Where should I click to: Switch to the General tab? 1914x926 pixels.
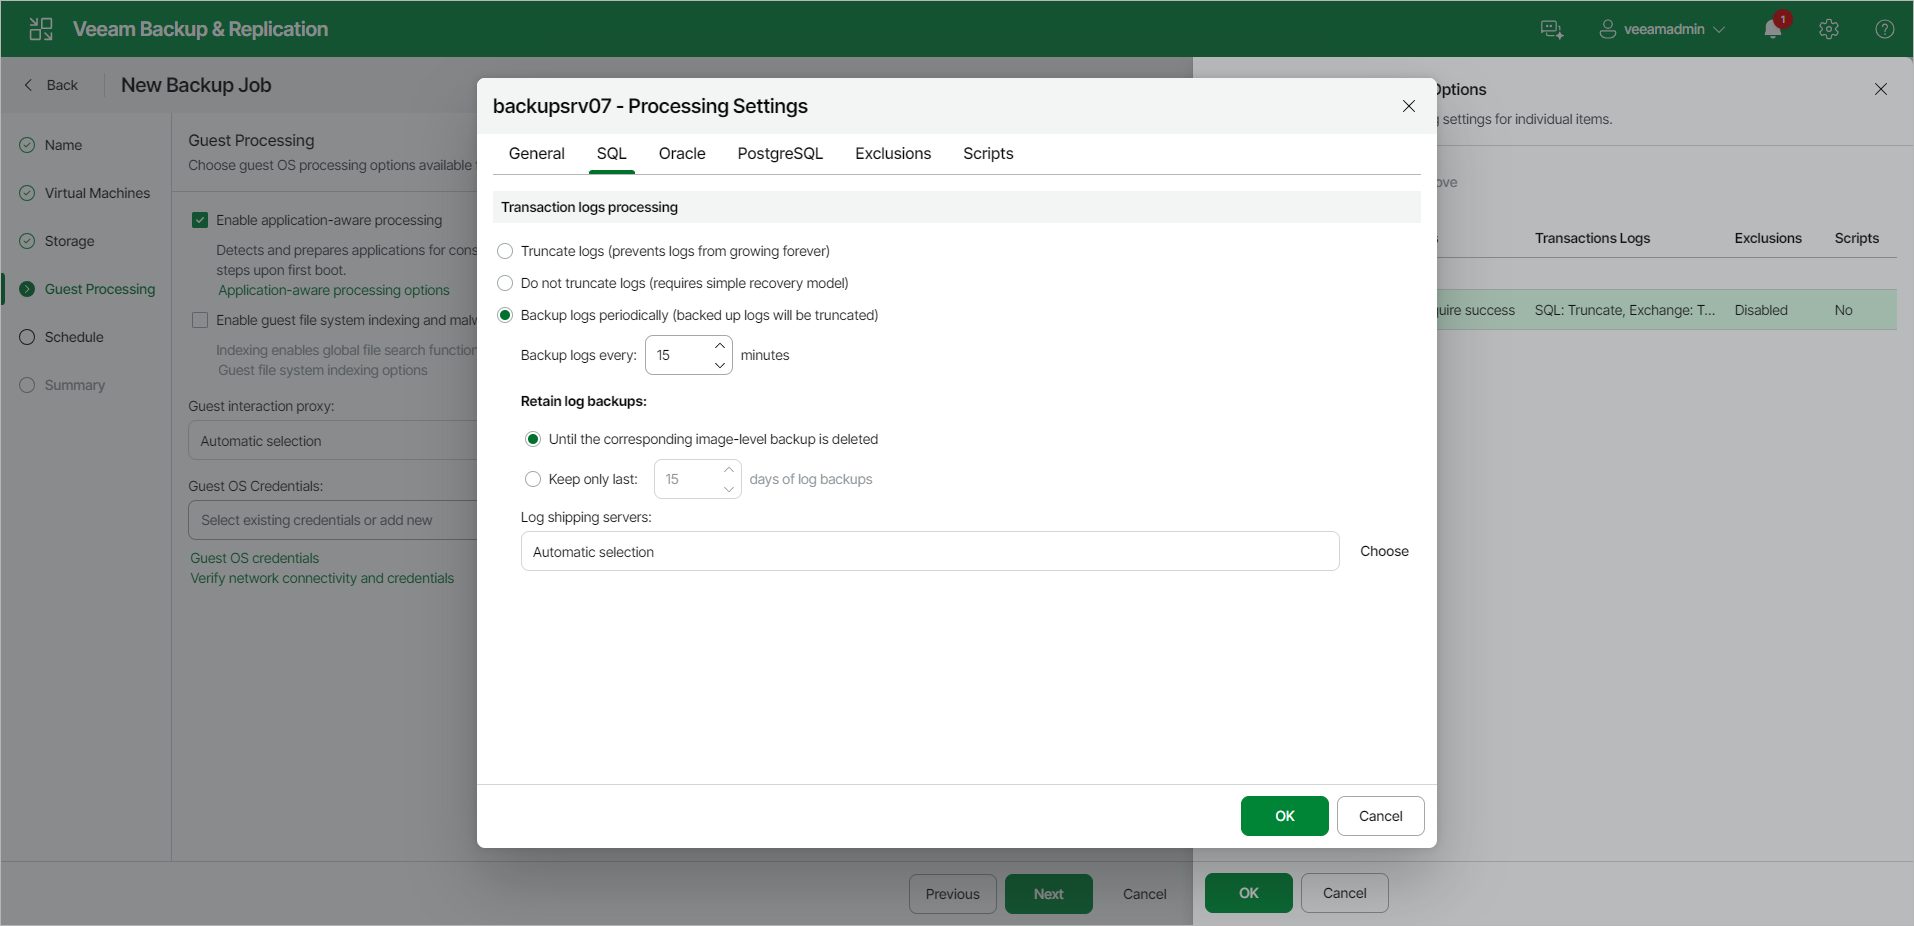[537, 153]
